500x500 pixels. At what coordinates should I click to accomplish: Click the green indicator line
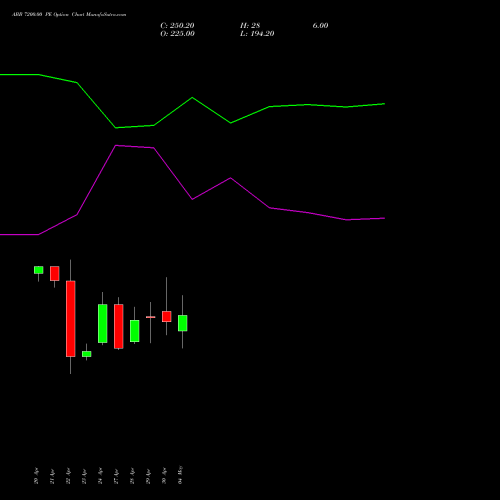click(x=192, y=98)
